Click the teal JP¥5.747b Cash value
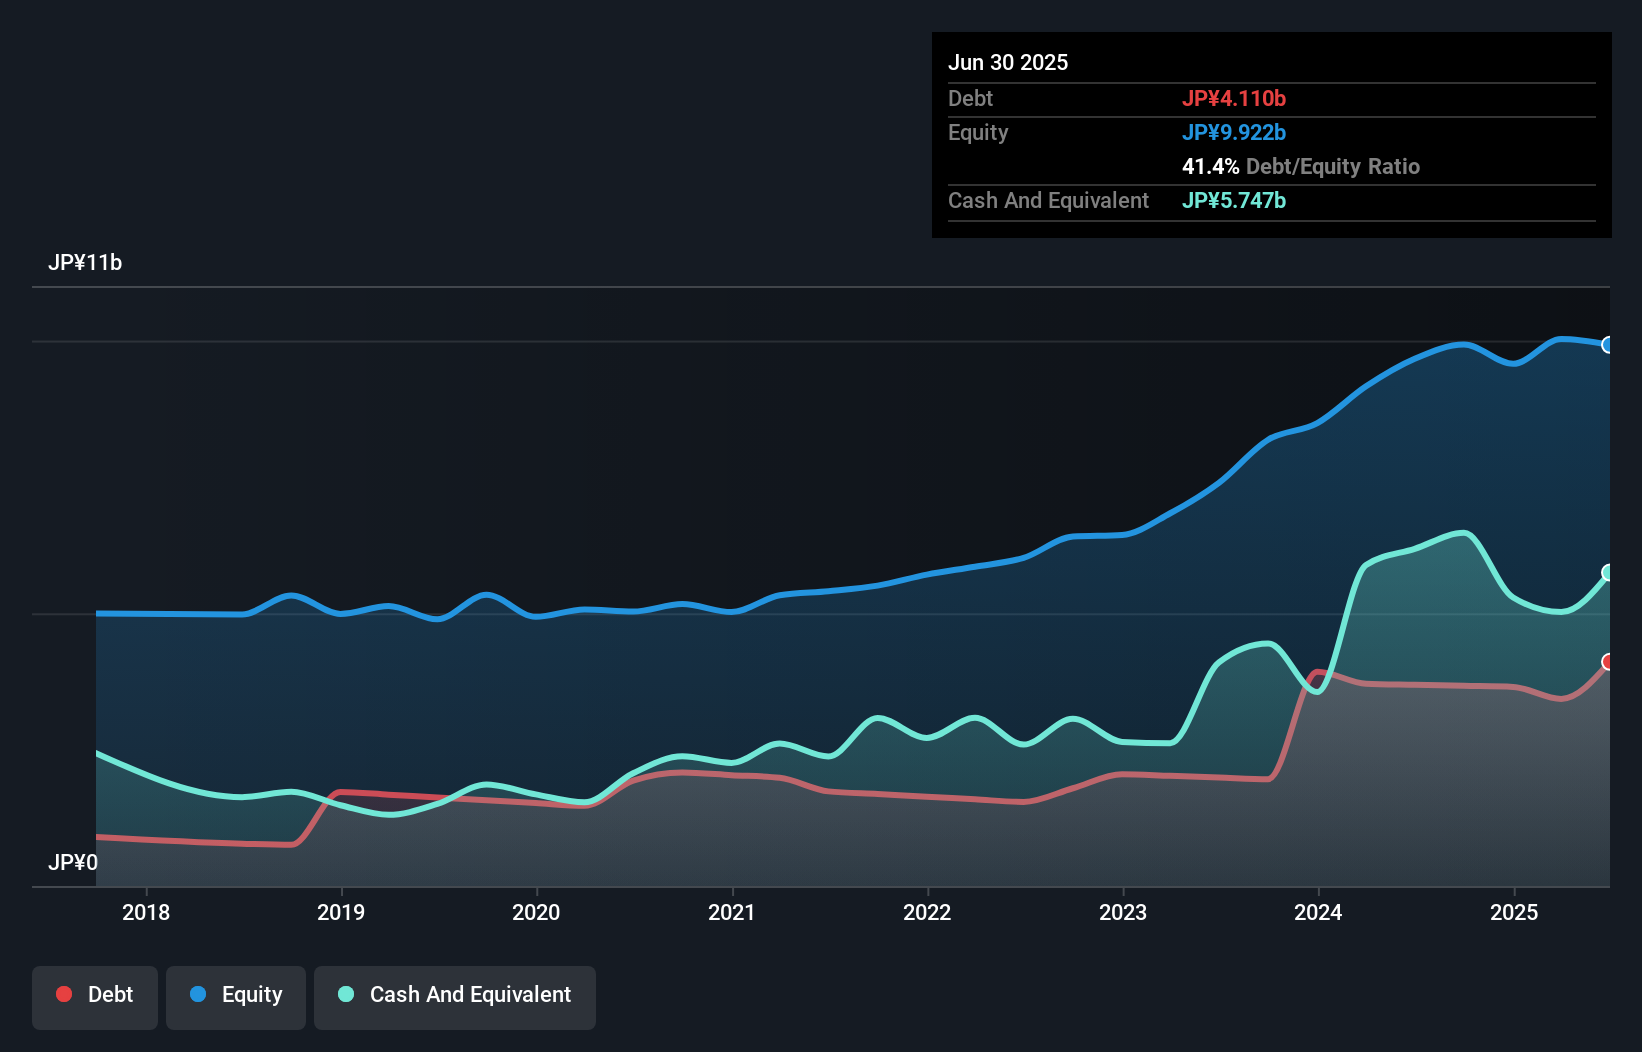This screenshot has width=1642, height=1052. pyautogui.click(x=1234, y=201)
